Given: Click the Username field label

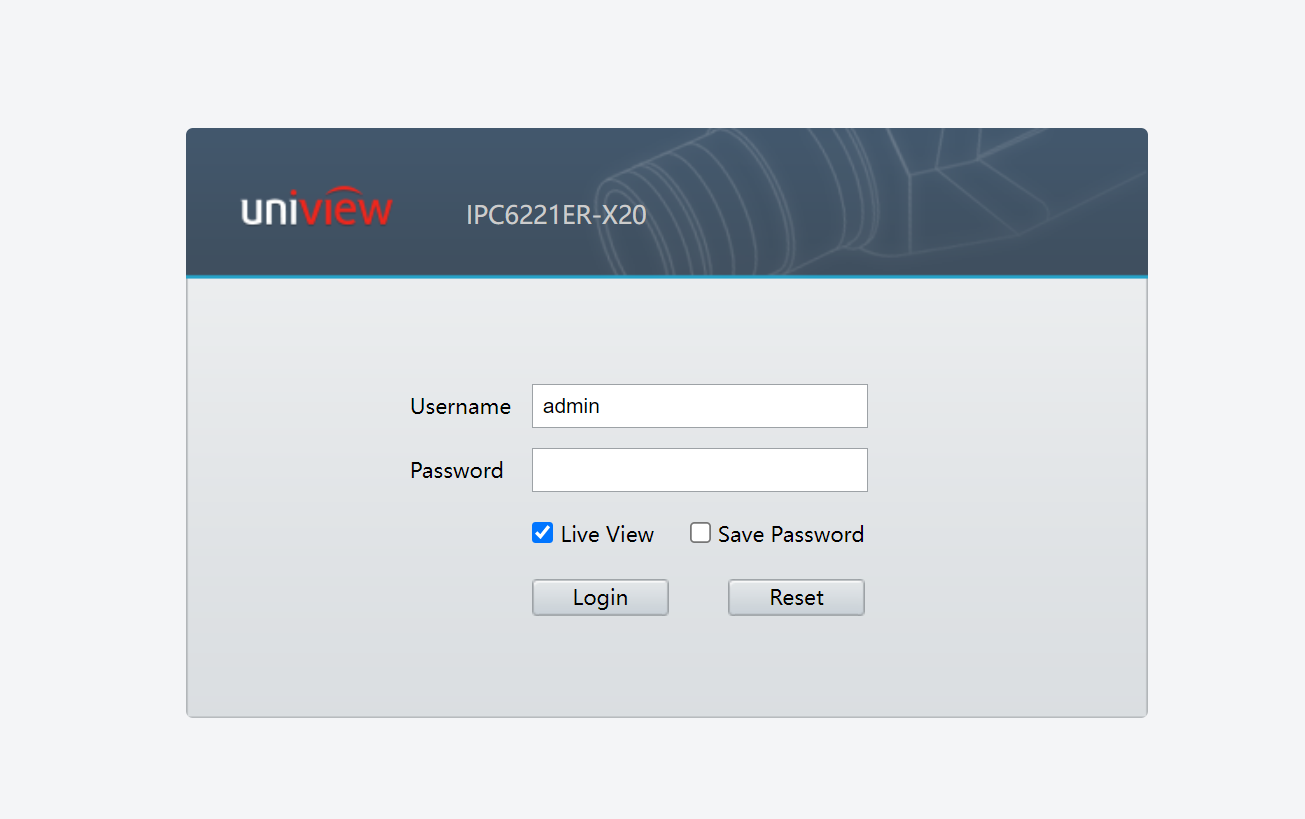Looking at the screenshot, I should (x=460, y=407).
